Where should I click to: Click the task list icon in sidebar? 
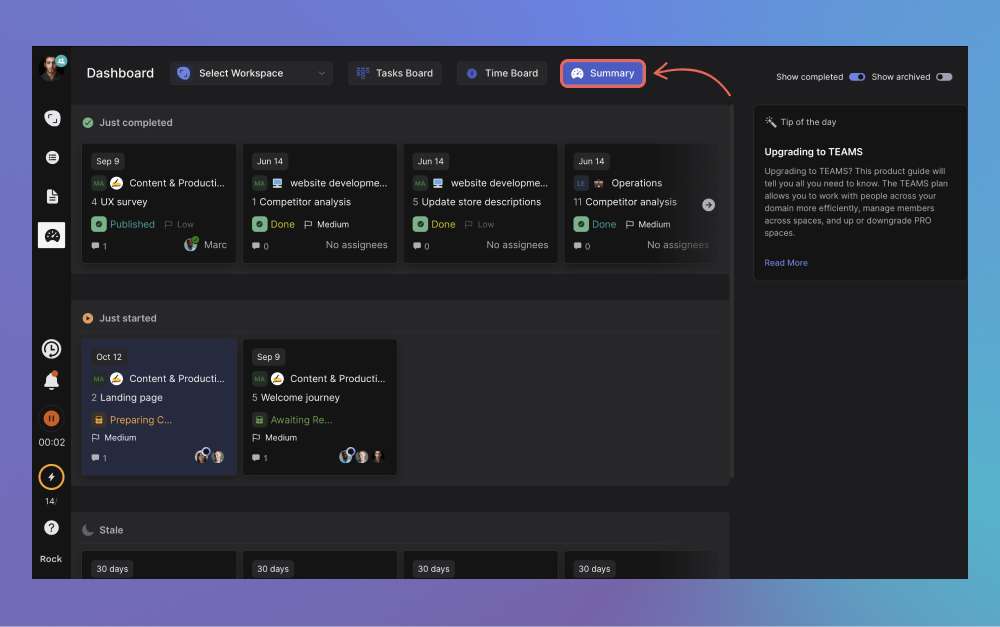(x=52, y=157)
